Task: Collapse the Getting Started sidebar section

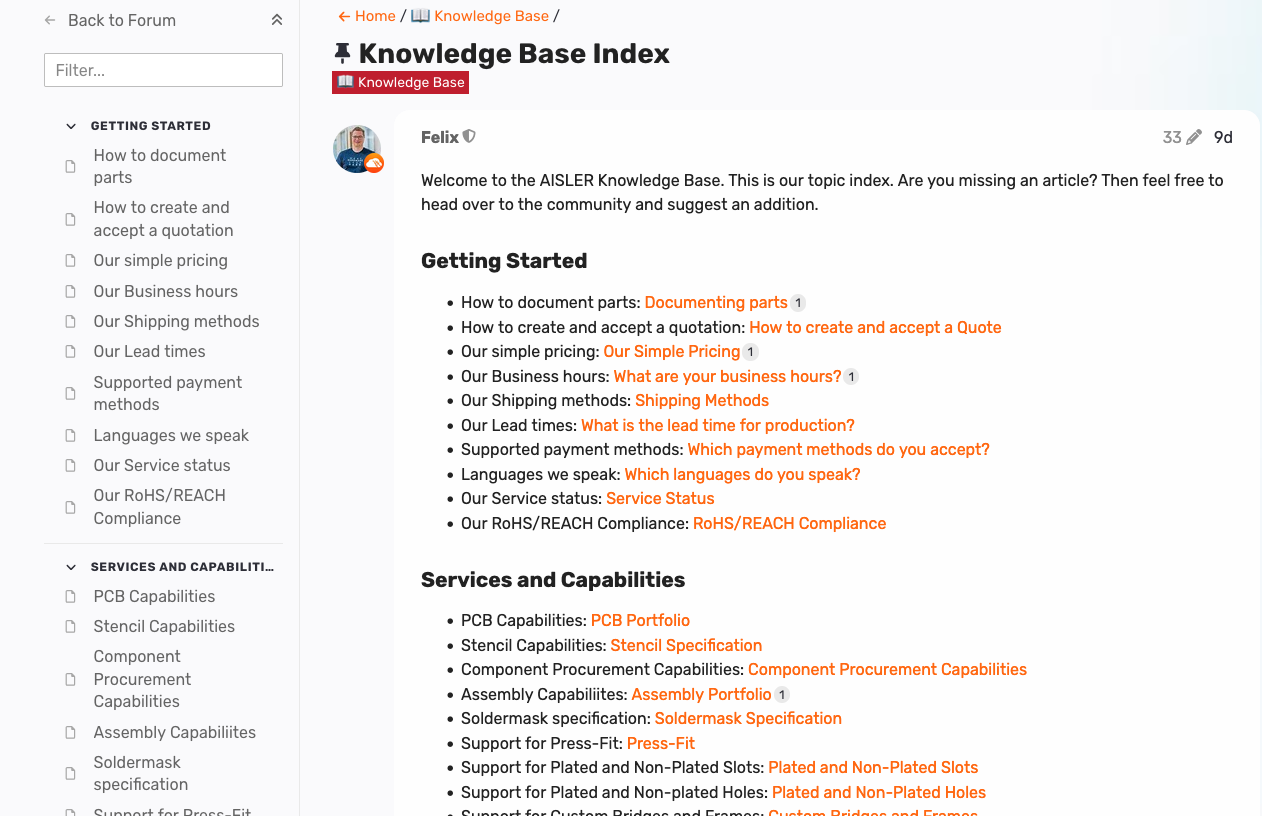Action: point(71,126)
